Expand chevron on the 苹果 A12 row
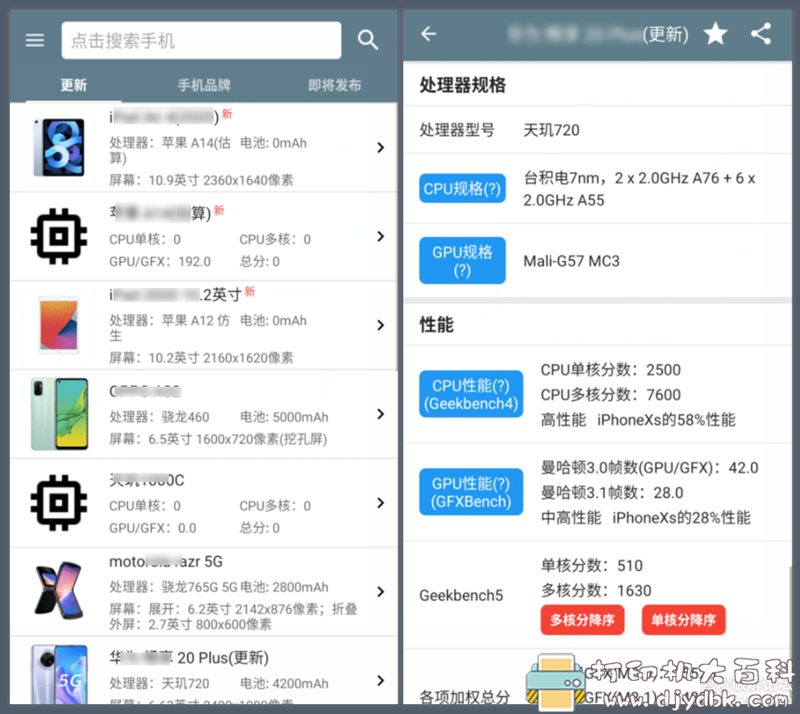This screenshot has height=714, width=800. point(380,325)
